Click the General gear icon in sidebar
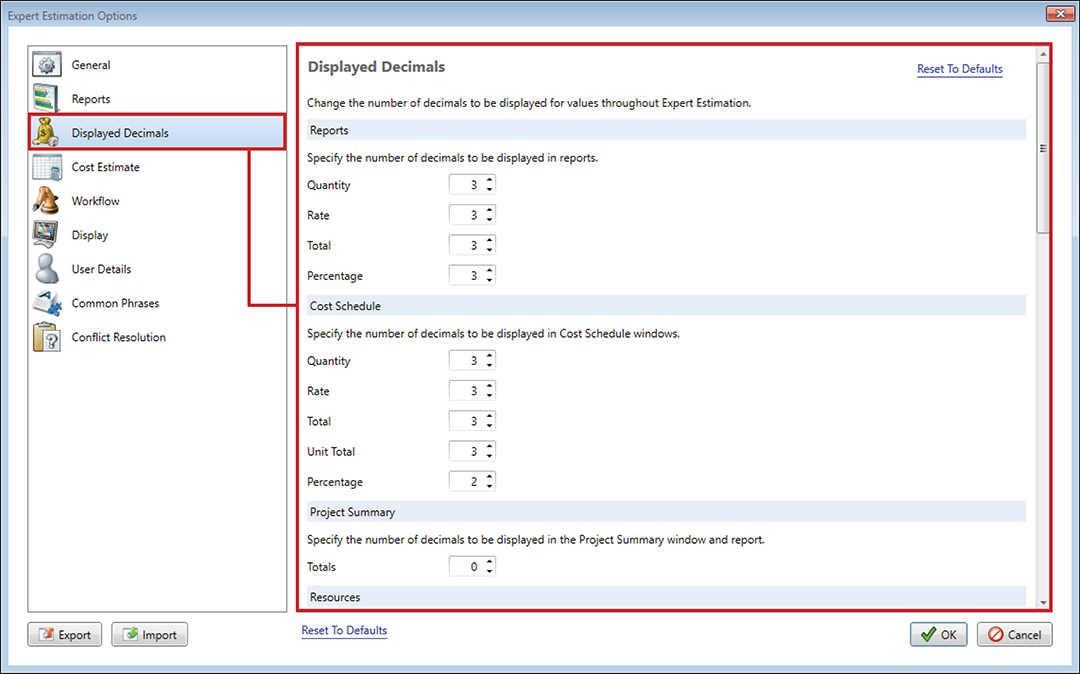1080x674 pixels. [x=46, y=66]
